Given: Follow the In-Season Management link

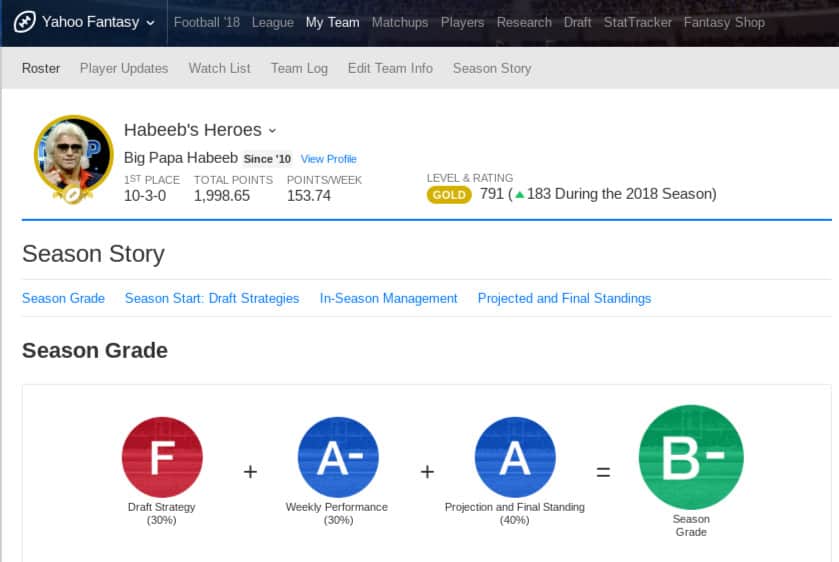Looking at the screenshot, I should (x=388, y=298).
